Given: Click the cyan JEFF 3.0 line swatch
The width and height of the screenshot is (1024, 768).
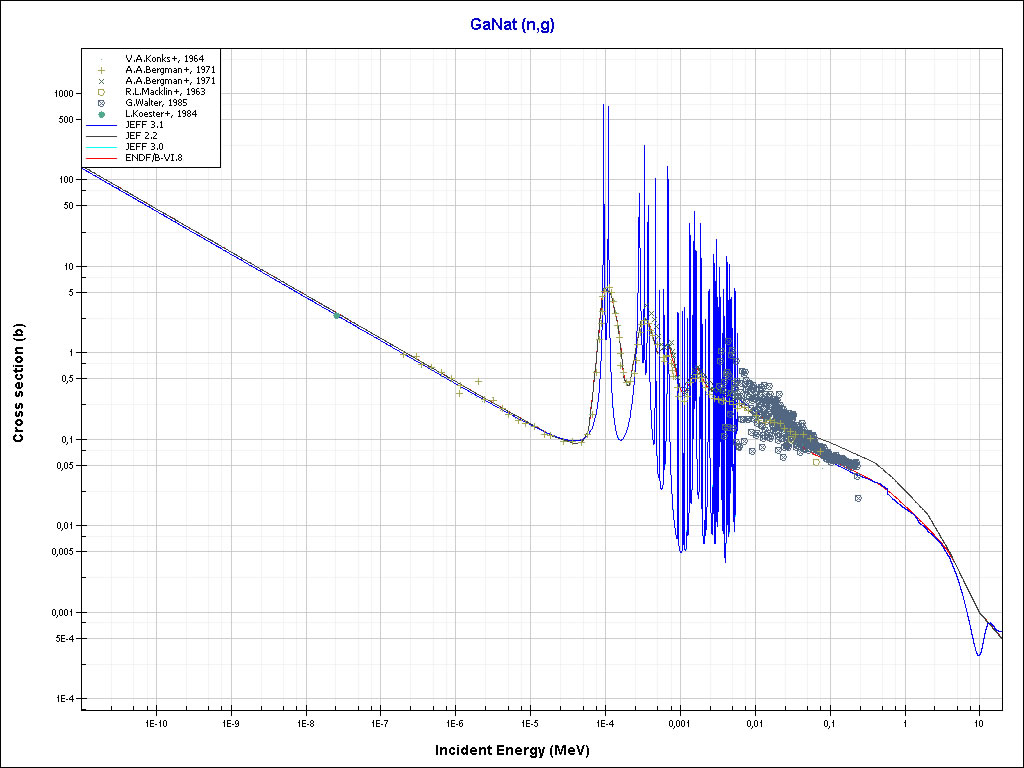Looking at the screenshot, I should 101,147.
